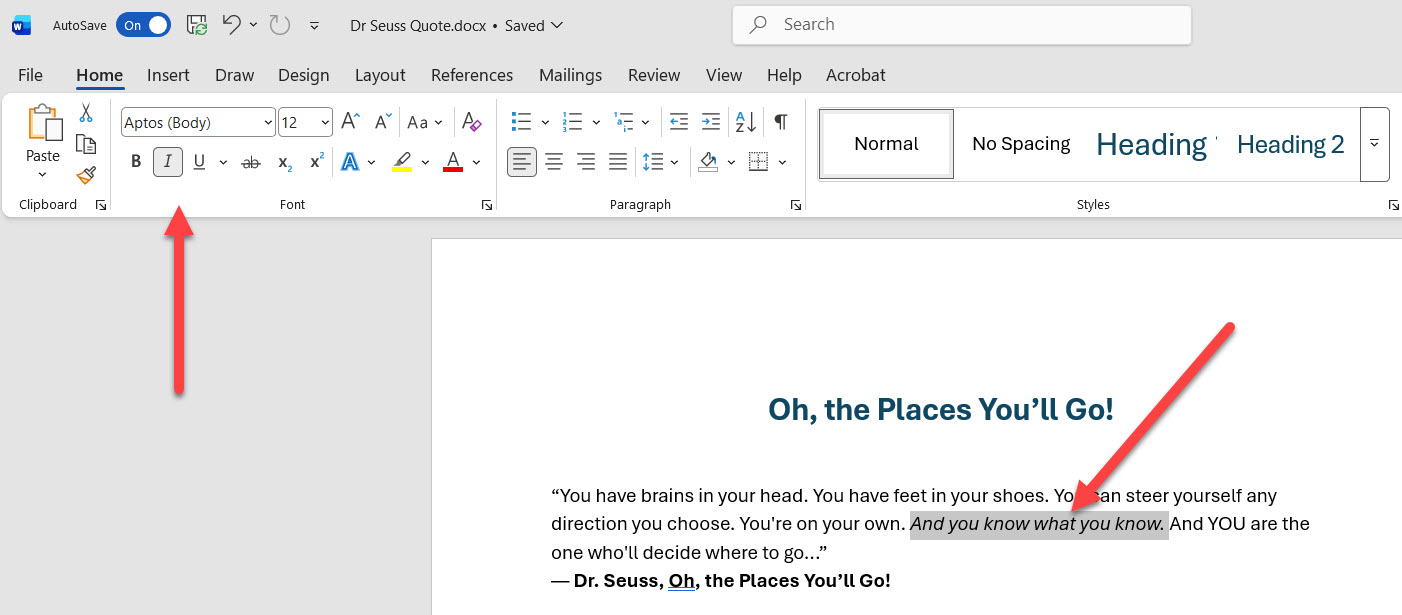This screenshot has width=1402, height=615.
Task: Click the Line and Paragraph Spacing icon
Action: (653, 162)
